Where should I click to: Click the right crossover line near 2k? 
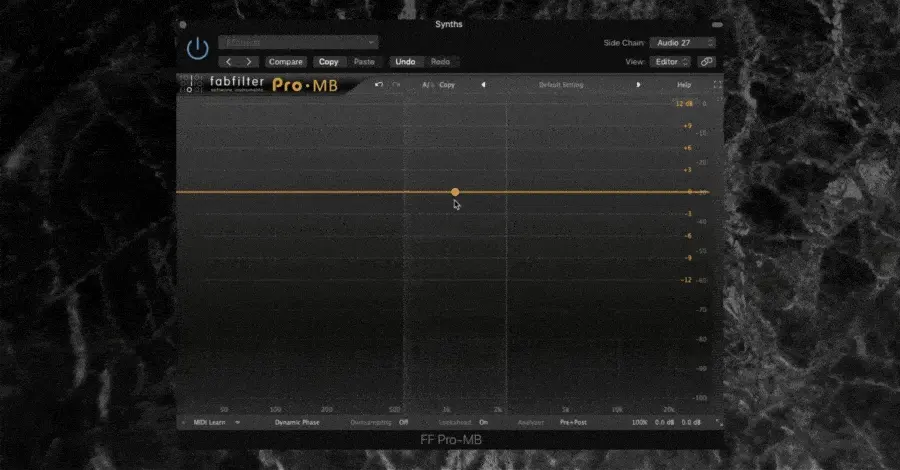point(506,253)
